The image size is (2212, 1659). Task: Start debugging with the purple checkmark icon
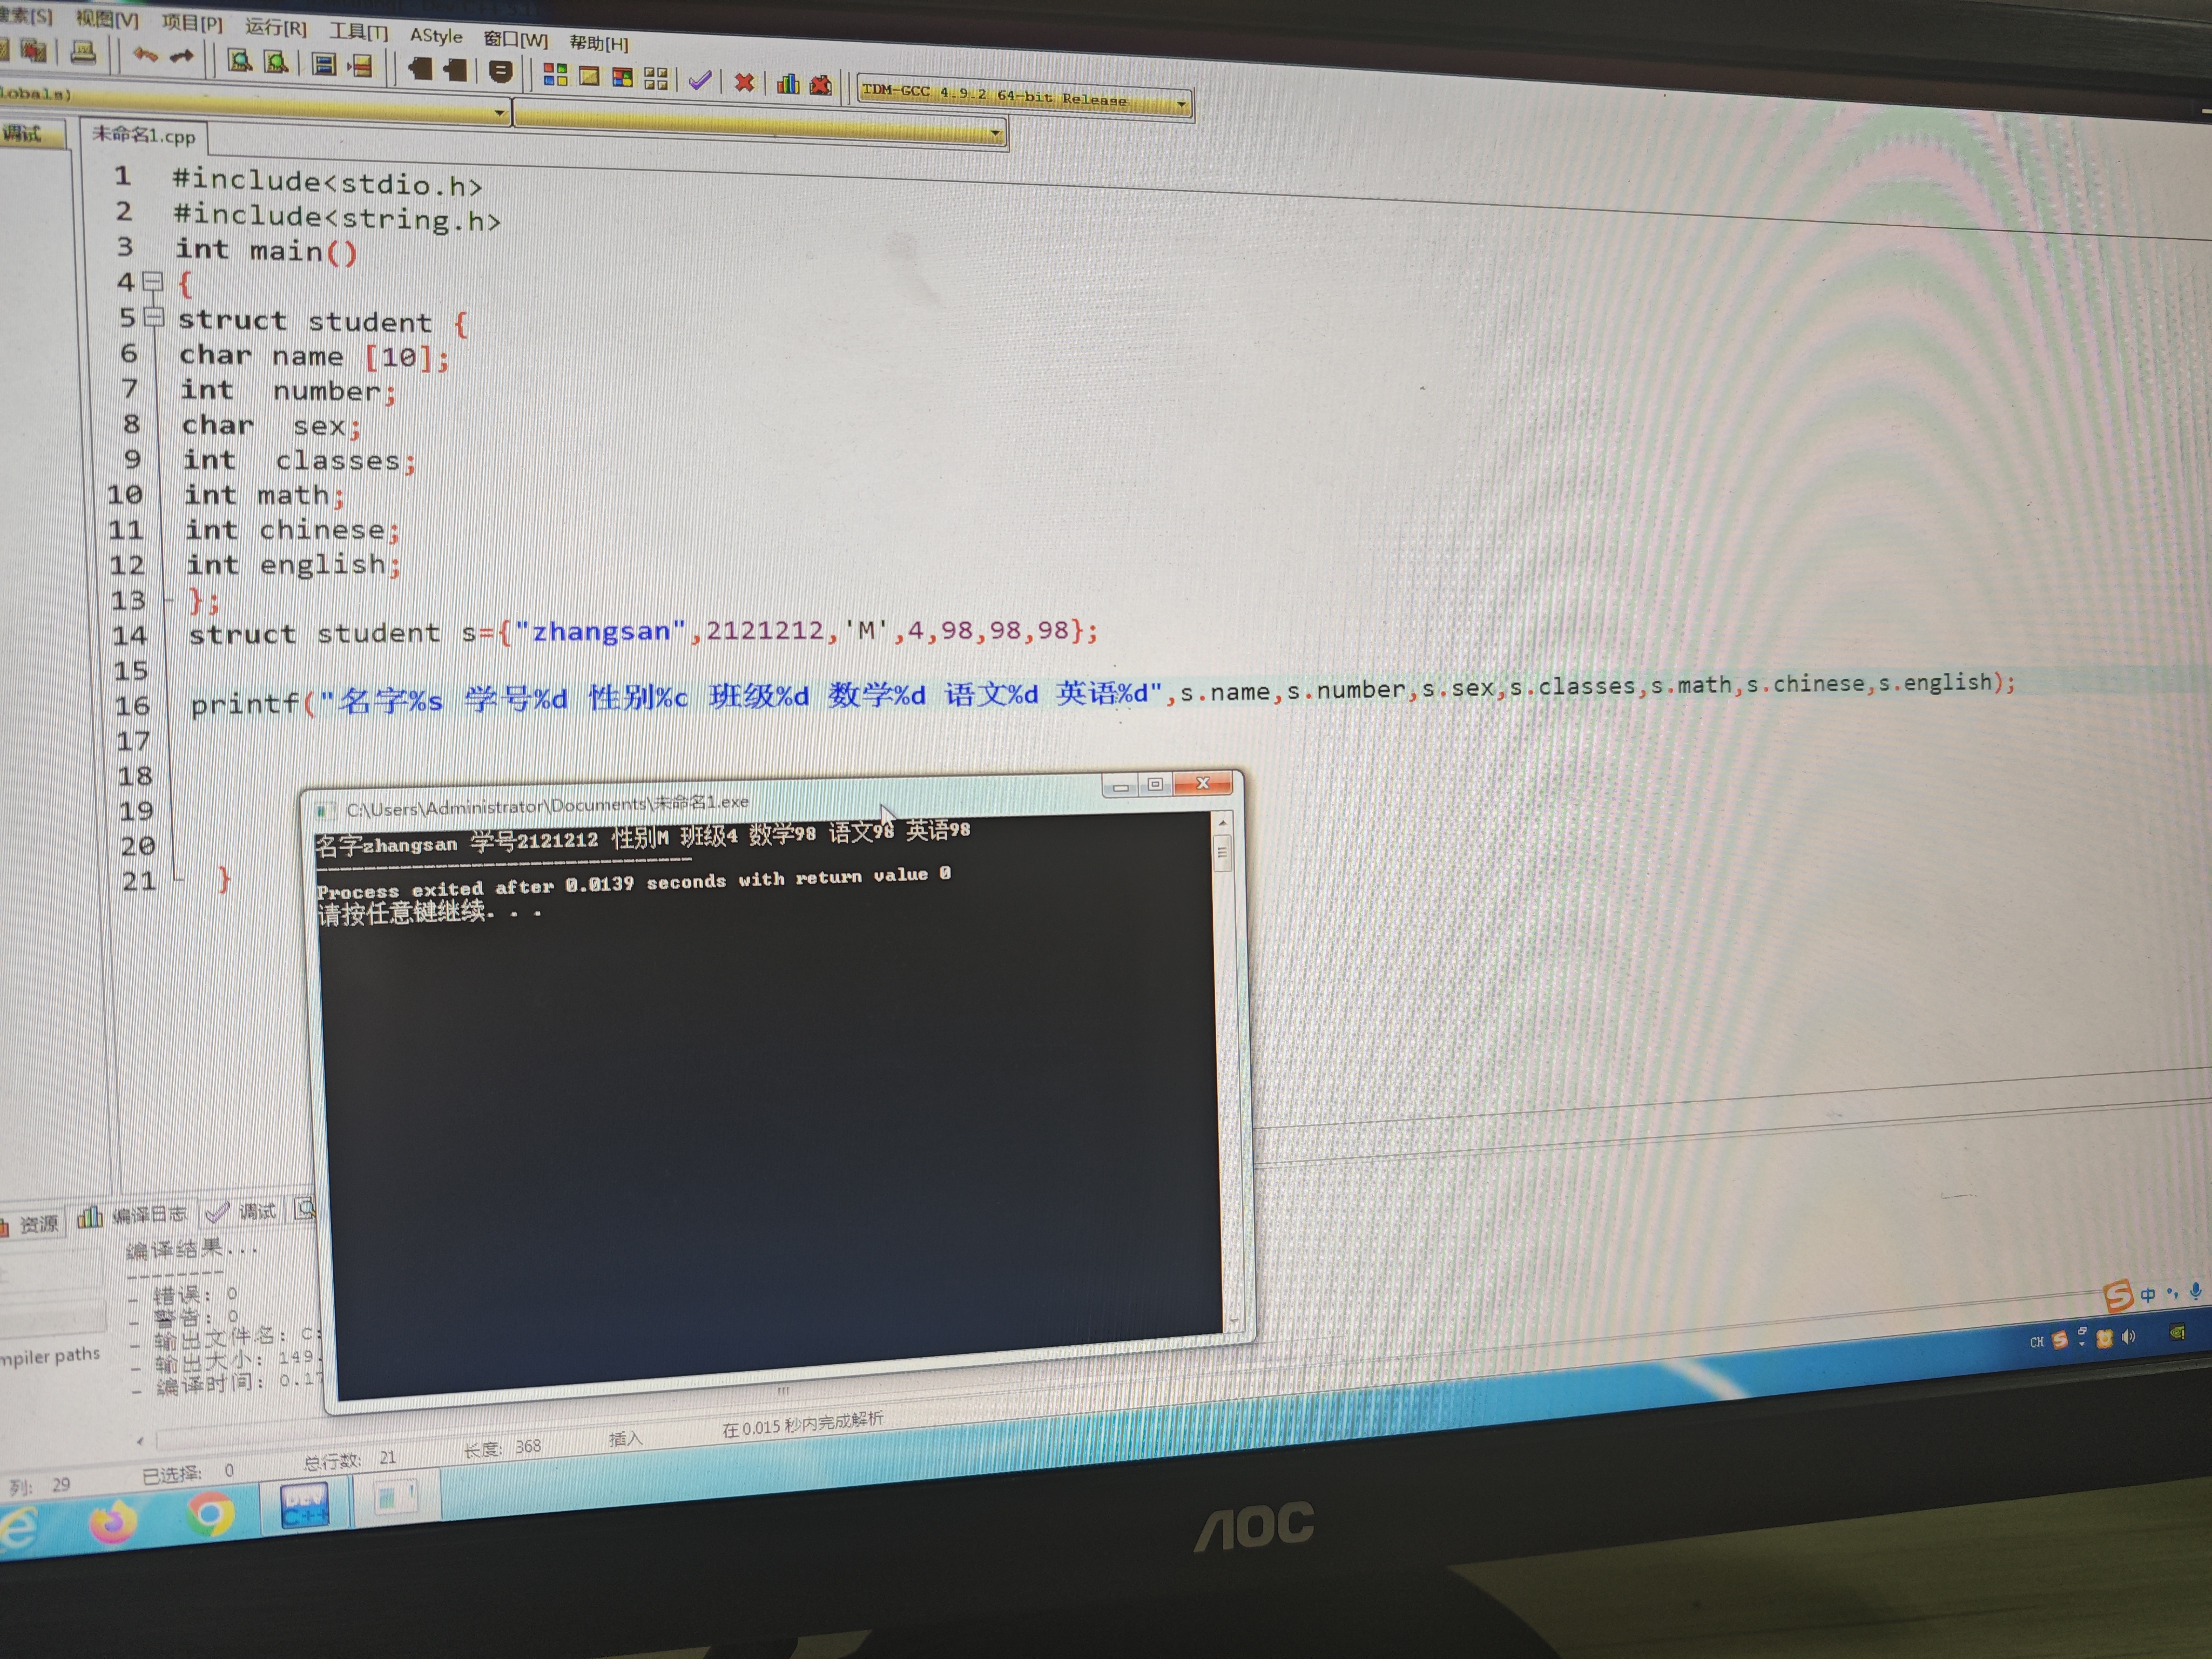tap(700, 79)
